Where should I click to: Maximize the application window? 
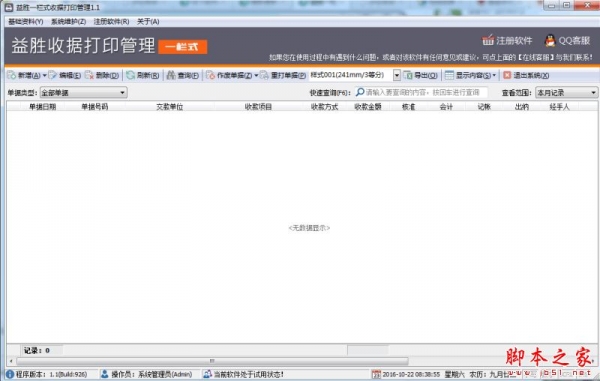coord(567,5)
